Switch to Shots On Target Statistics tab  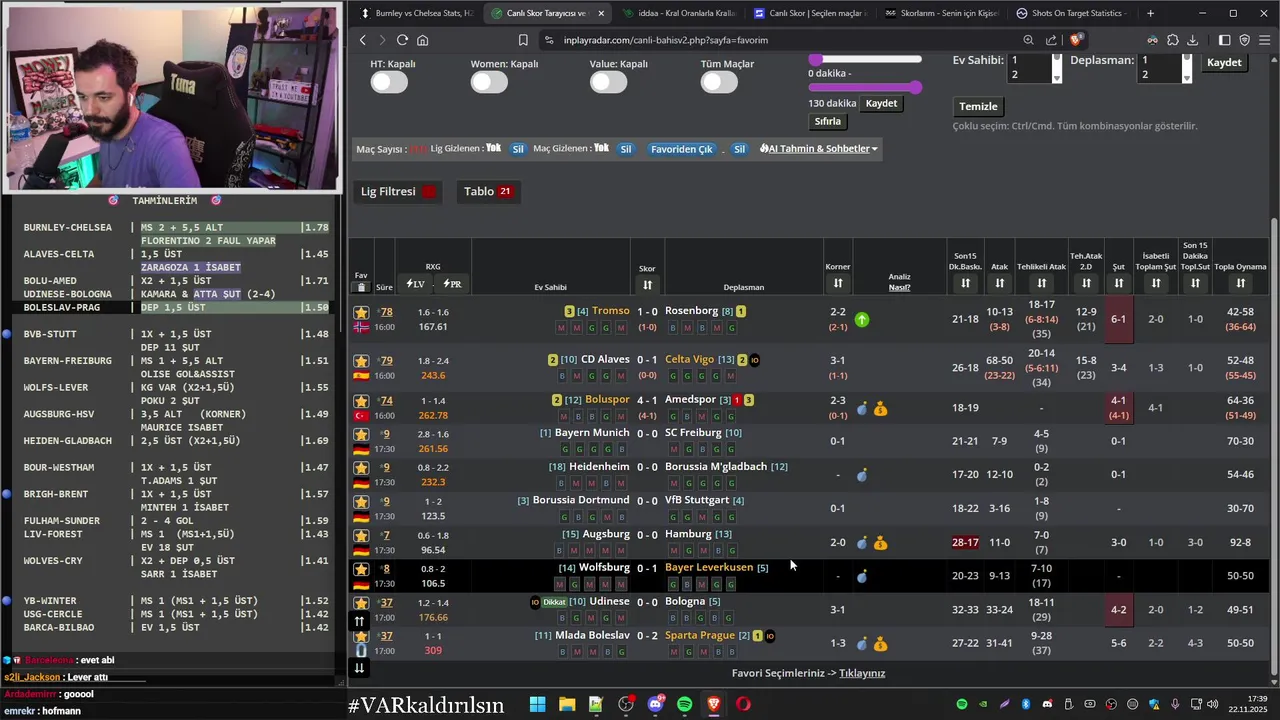1072,13
